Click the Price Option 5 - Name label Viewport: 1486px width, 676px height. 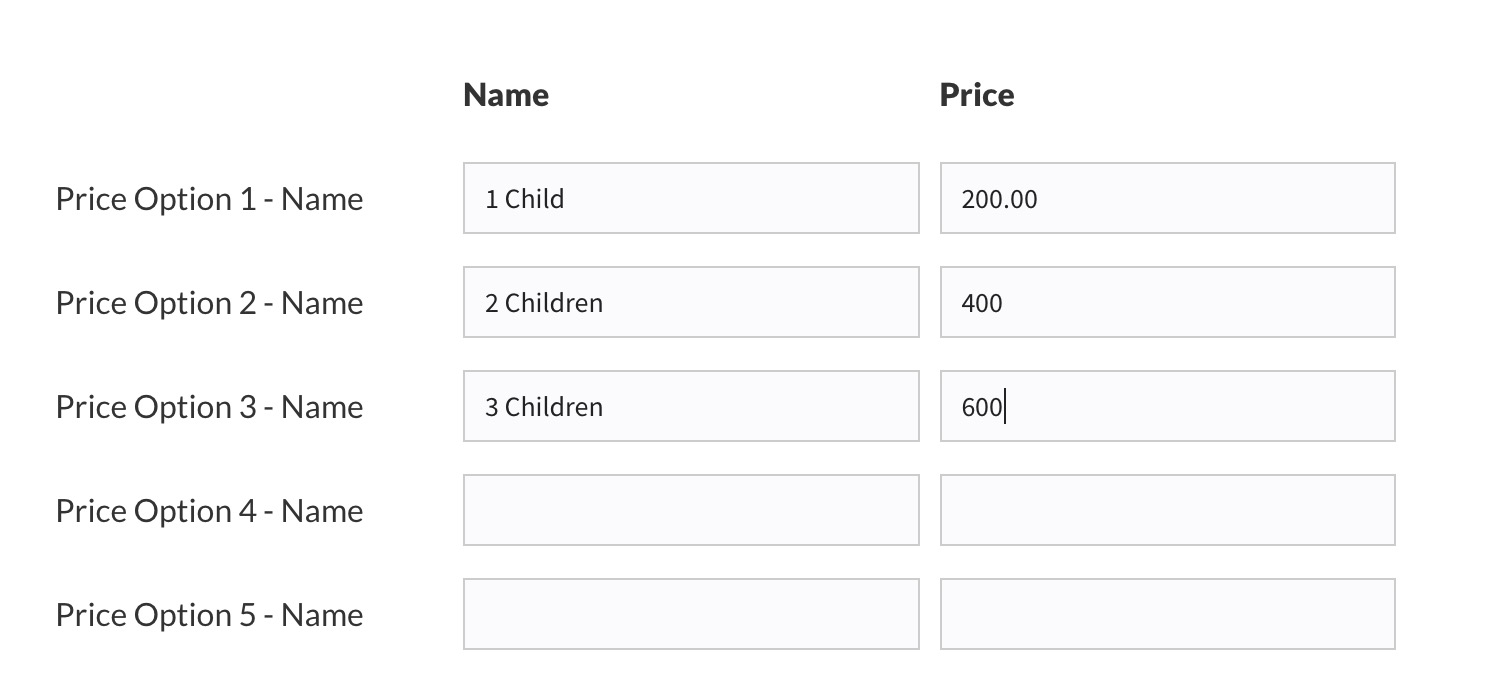(209, 615)
